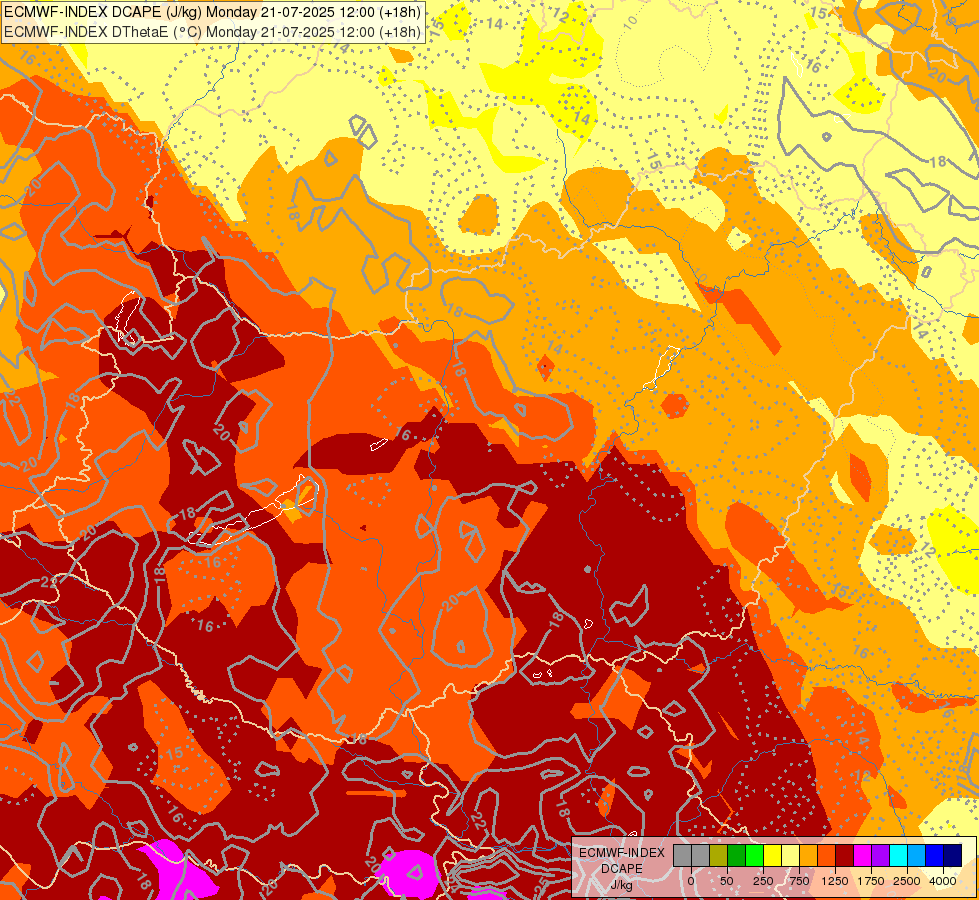
Task: Click the legend scale value 4000
Action: (x=943, y=881)
